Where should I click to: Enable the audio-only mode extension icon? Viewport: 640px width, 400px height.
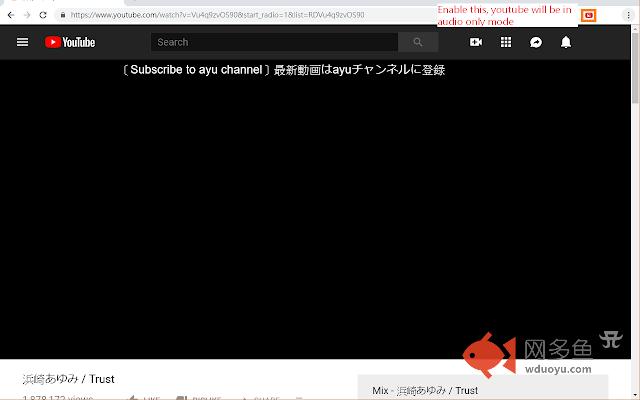pyautogui.click(x=589, y=16)
